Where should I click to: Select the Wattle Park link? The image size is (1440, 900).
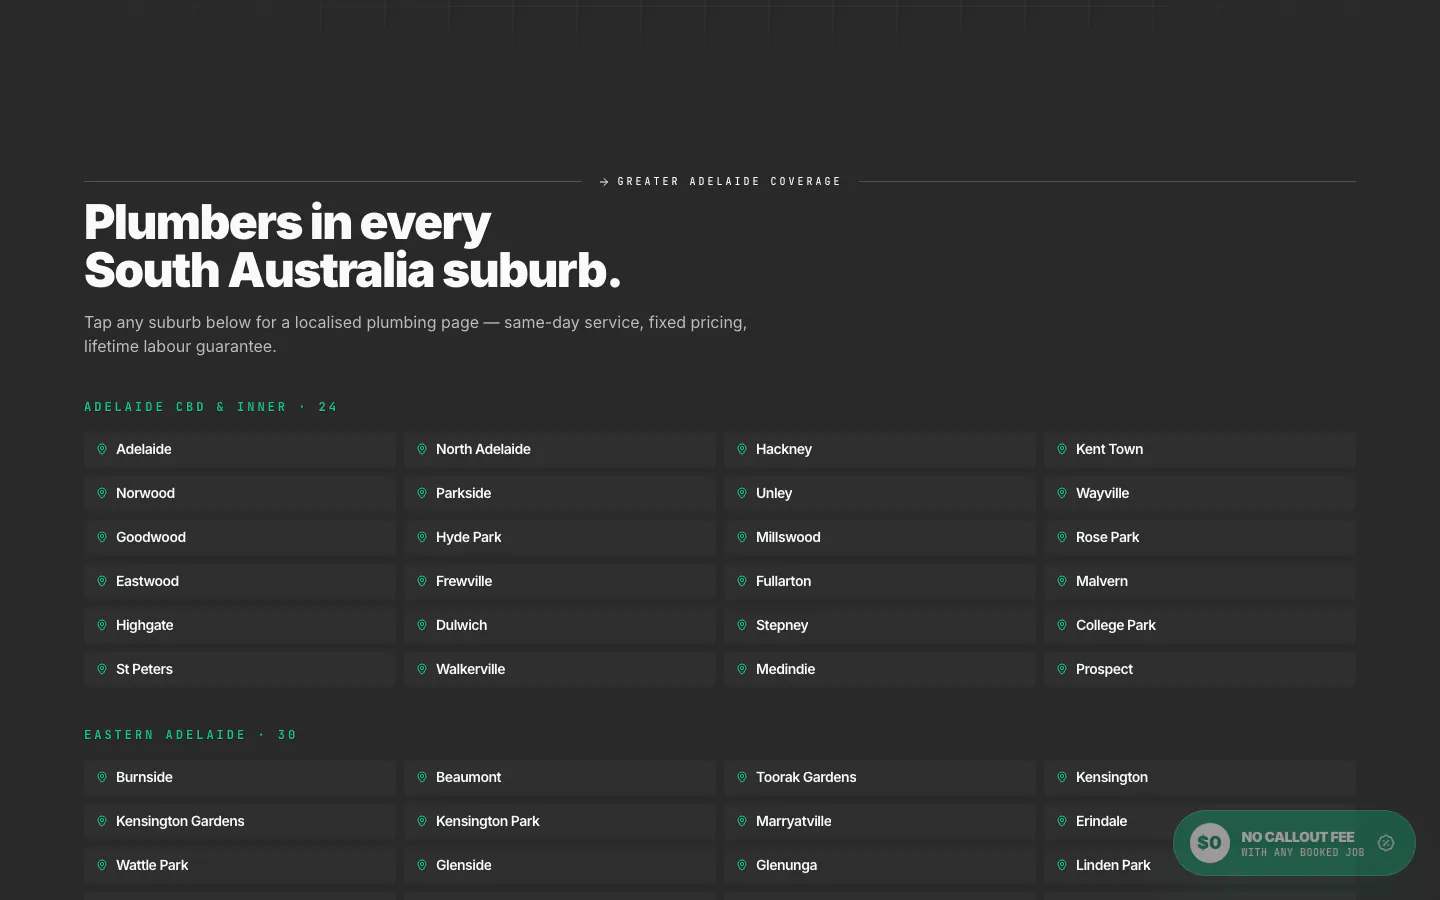pos(240,865)
